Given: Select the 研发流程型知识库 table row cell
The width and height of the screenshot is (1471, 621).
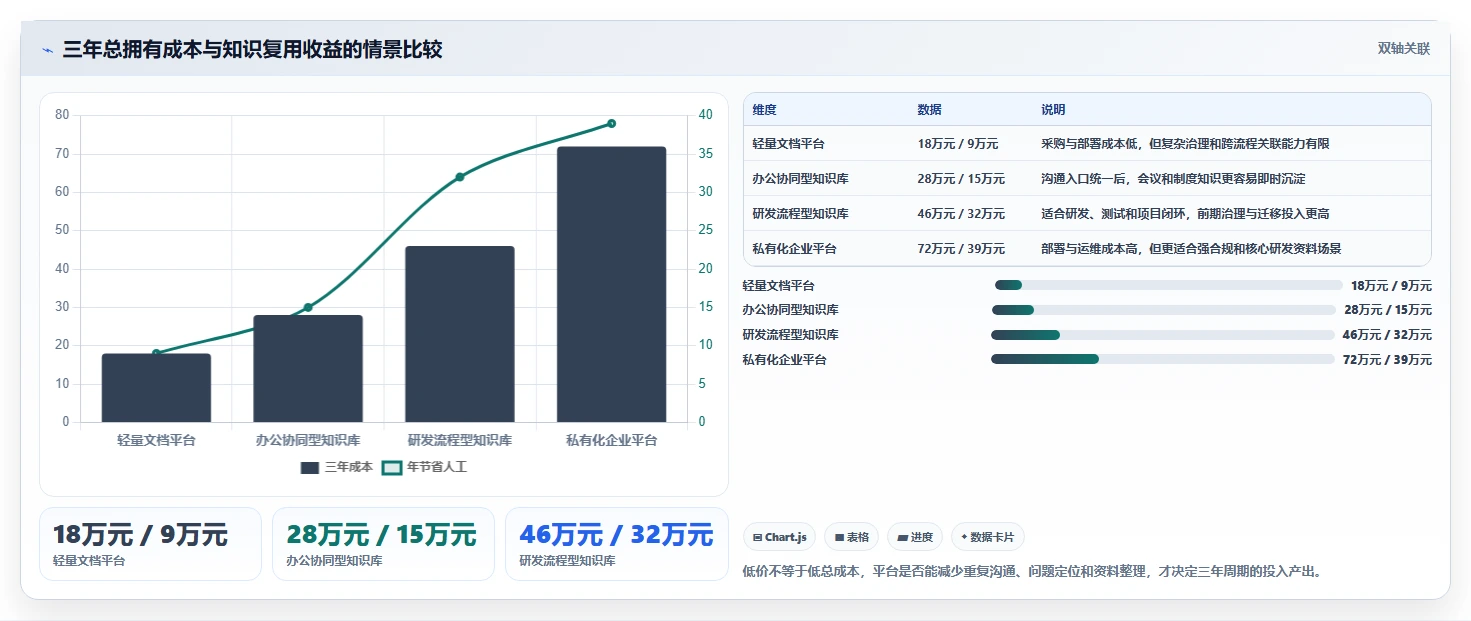Looking at the screenshot, I should tap(801, 214).
